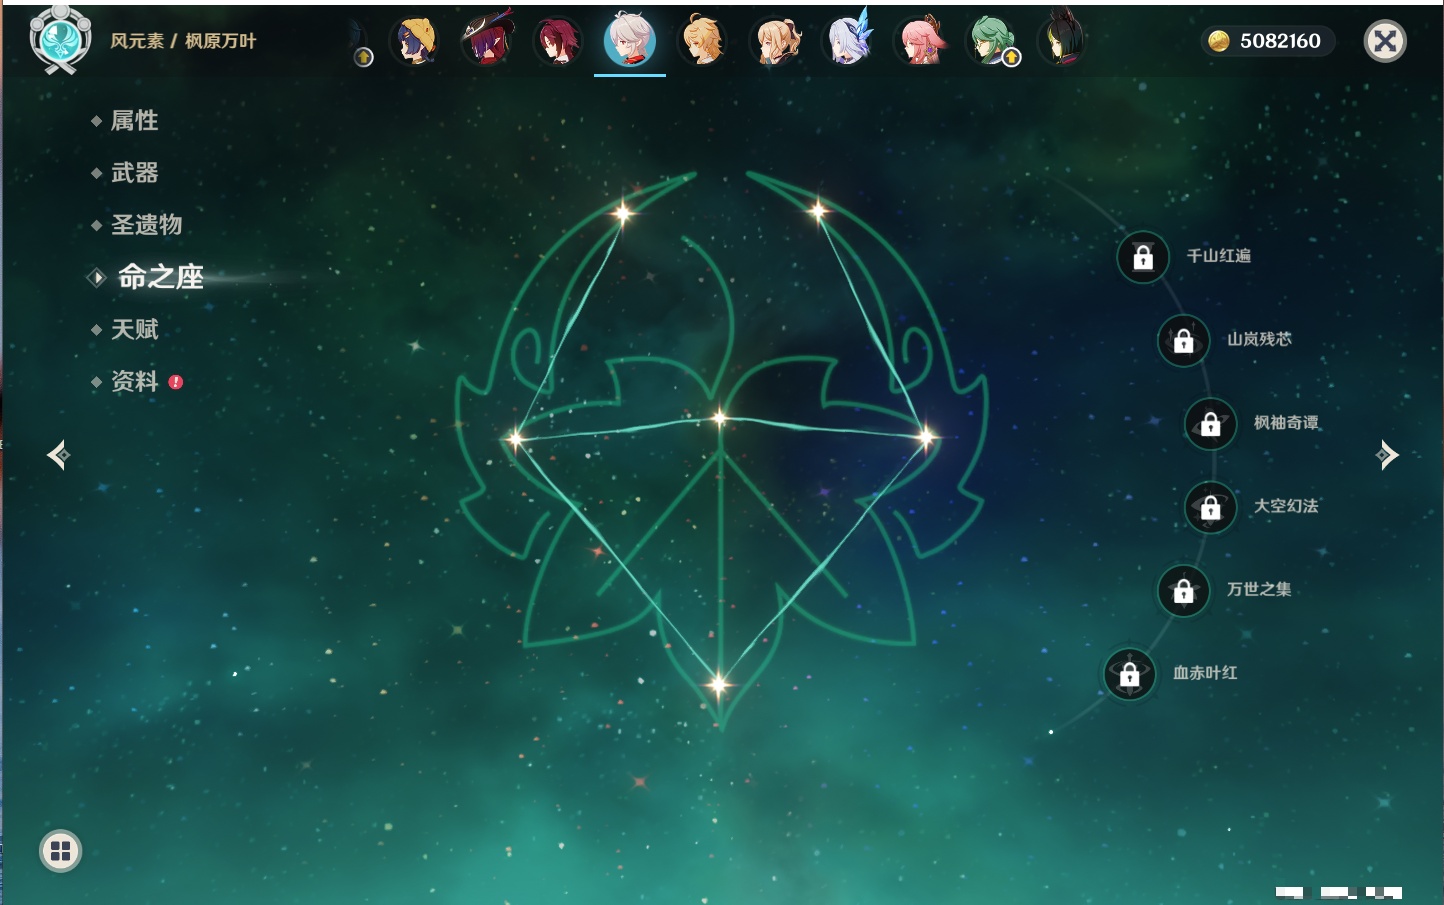Select the partially hidden avatar with upgrade arrow
1444x905 pixels.
(x=361, y=44)
